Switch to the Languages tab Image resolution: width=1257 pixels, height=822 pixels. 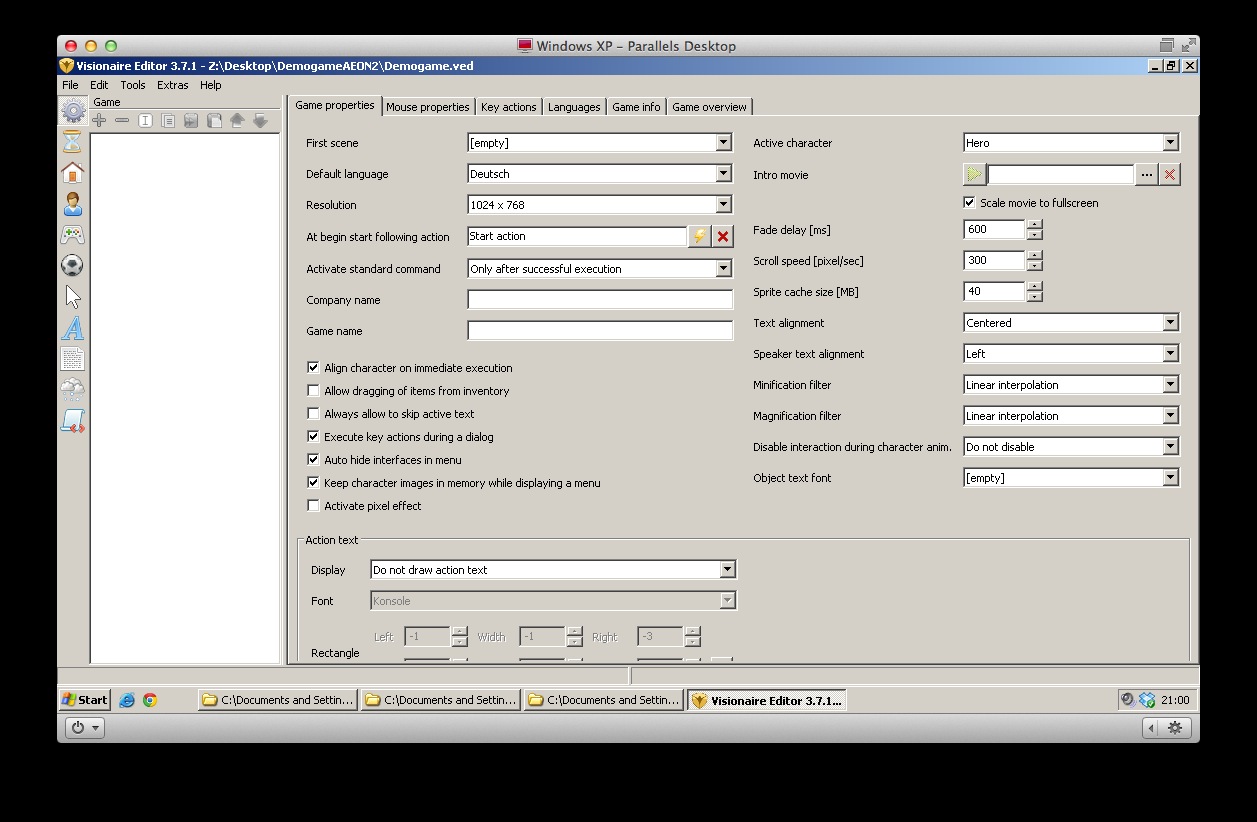coord(574,107)
